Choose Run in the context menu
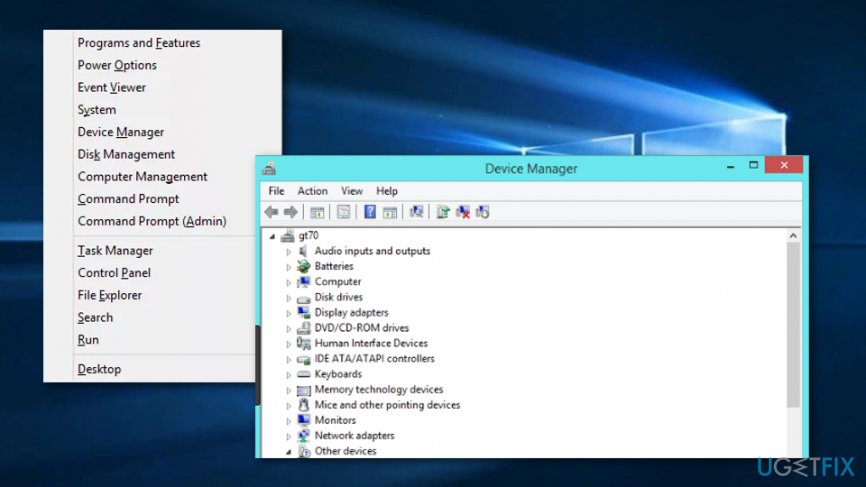This screenshot has height=487, width=866. coord(88,340)
